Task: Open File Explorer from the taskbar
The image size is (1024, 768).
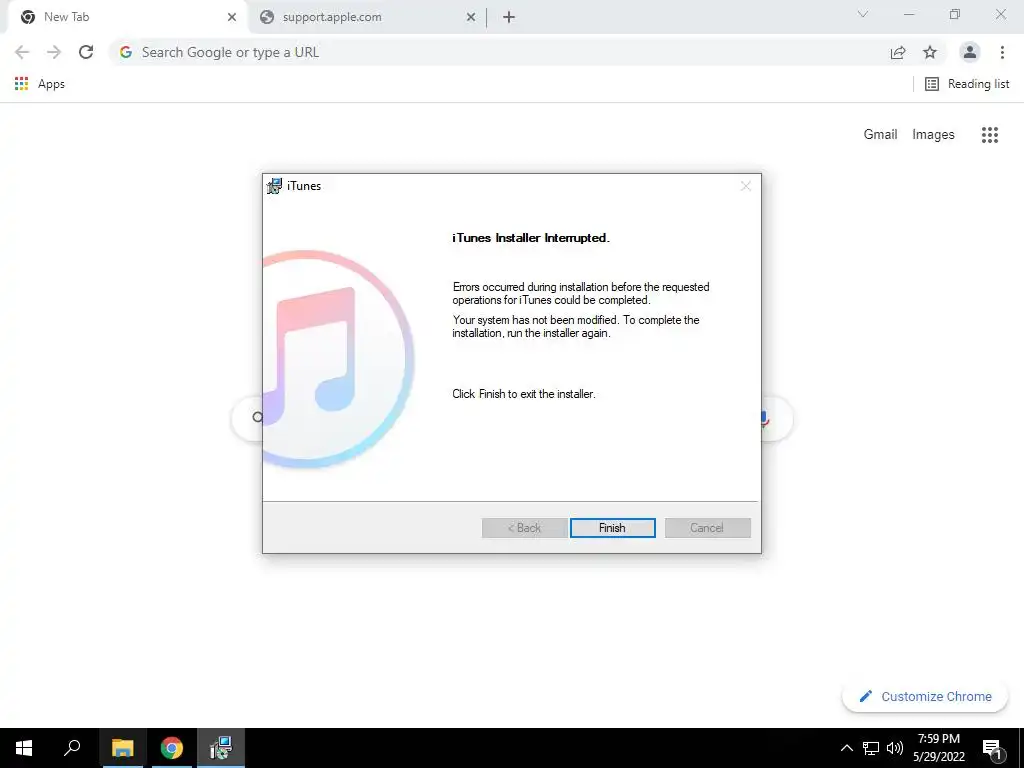Action: pos(122,748)
